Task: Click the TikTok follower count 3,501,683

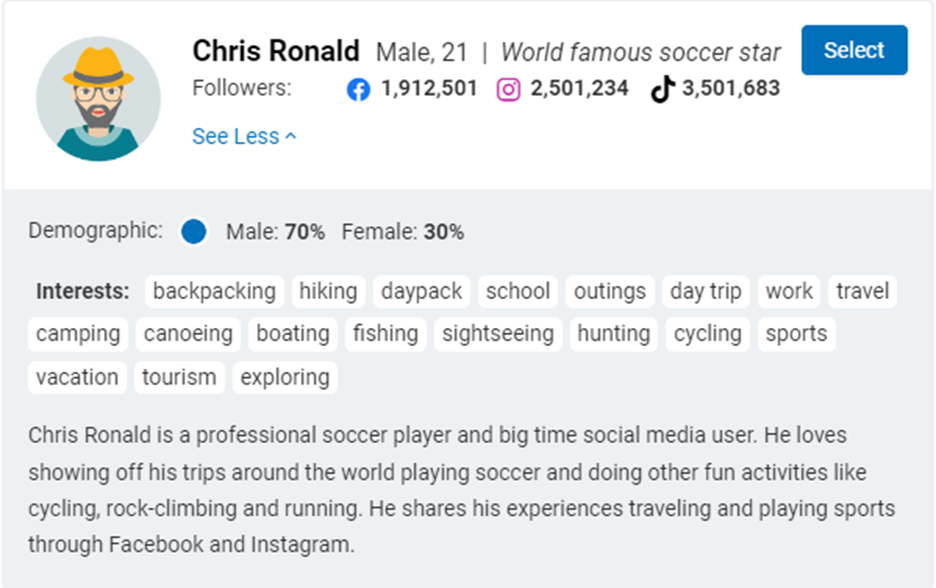Action: (x=731, y=88)
